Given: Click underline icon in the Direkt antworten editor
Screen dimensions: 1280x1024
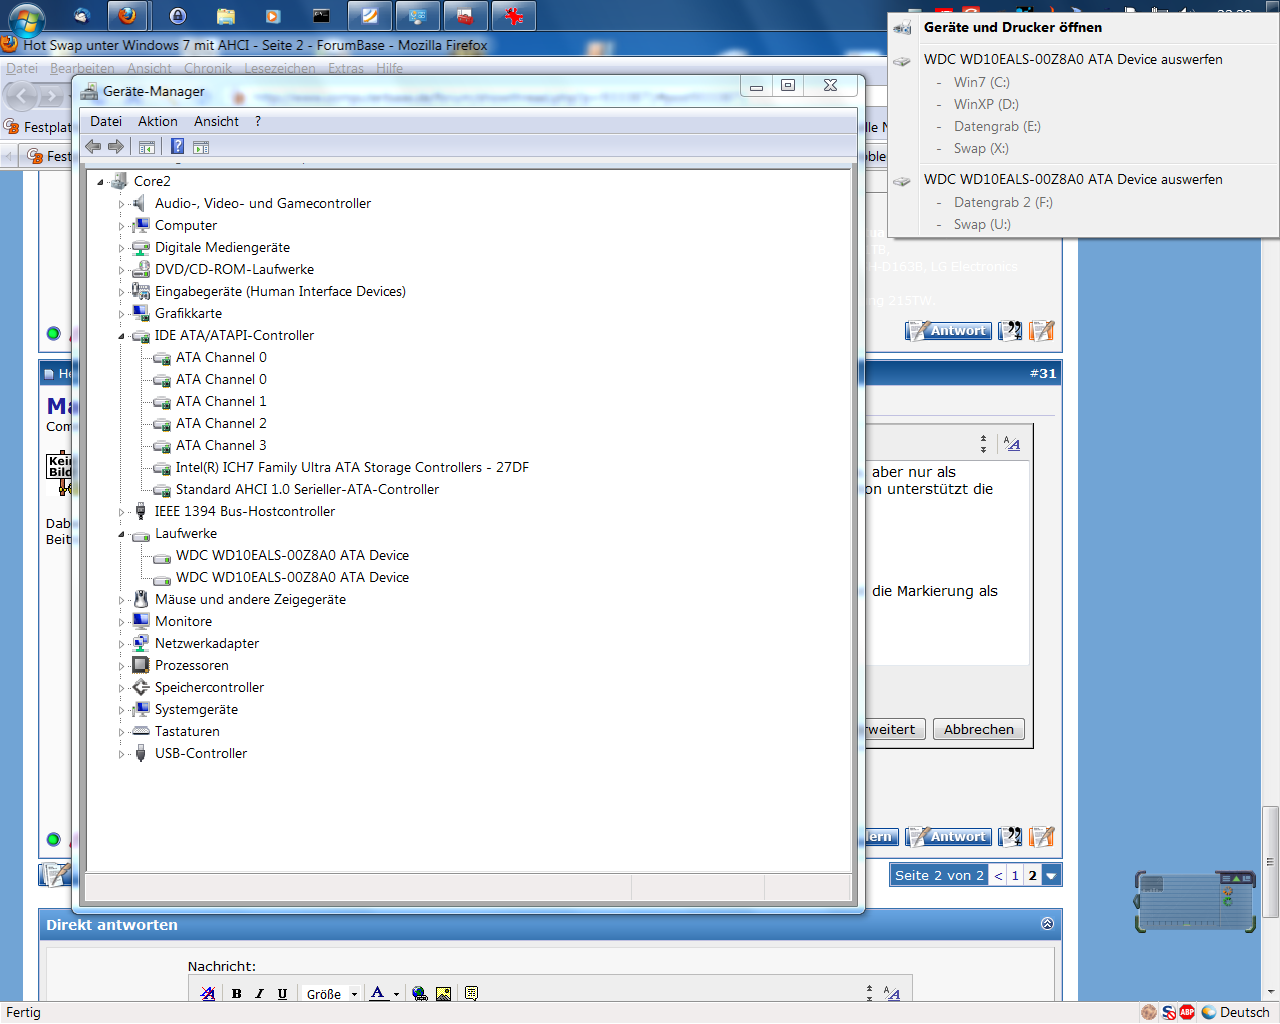Looking at the screenshot, I should pyautogui.click(x=282, y=993).
